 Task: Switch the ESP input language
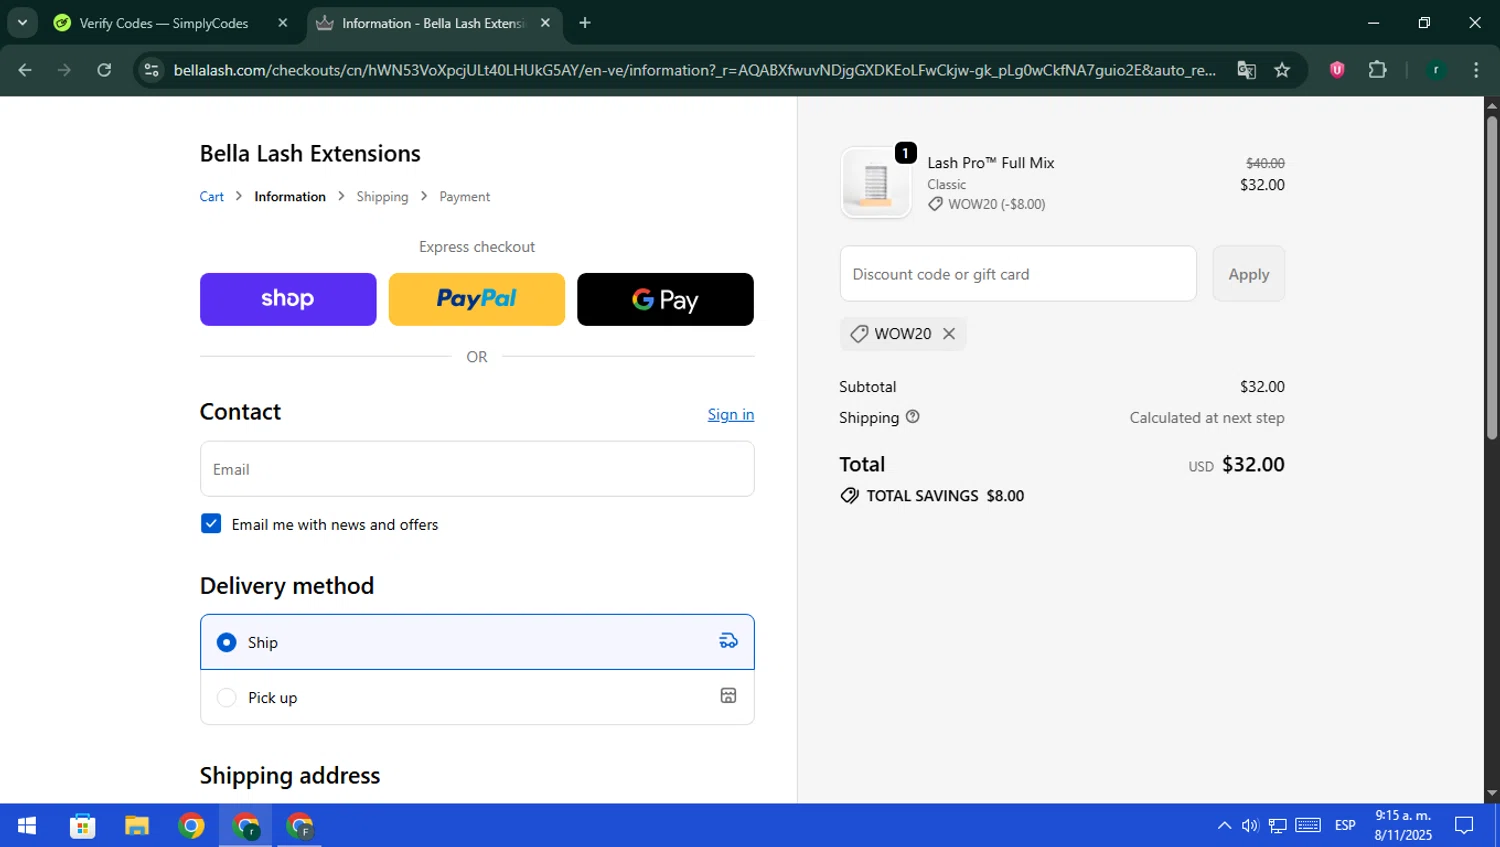pyautogui.click(x=1345, y=826)
